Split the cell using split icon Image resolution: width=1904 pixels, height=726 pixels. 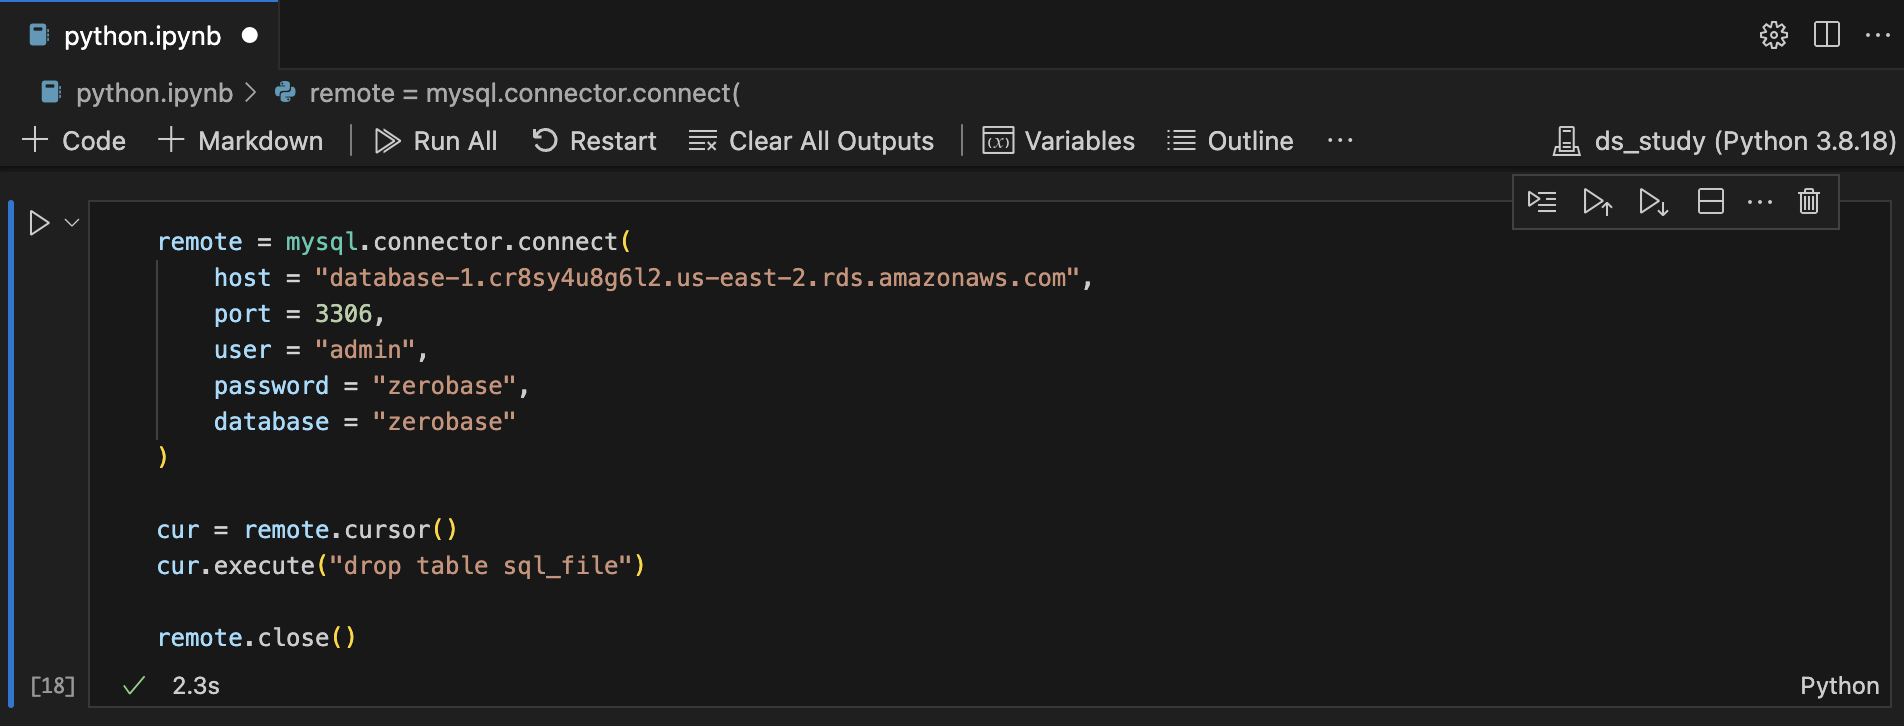(1710, 202)
